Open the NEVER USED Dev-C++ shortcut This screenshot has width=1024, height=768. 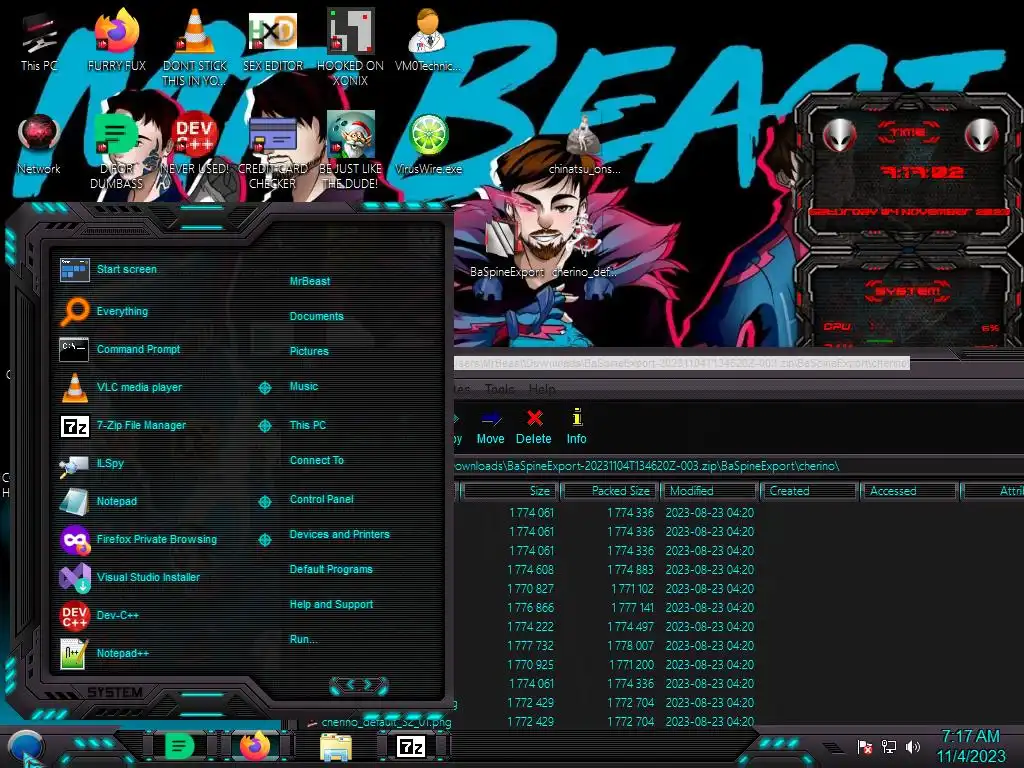tap(195, 145)
